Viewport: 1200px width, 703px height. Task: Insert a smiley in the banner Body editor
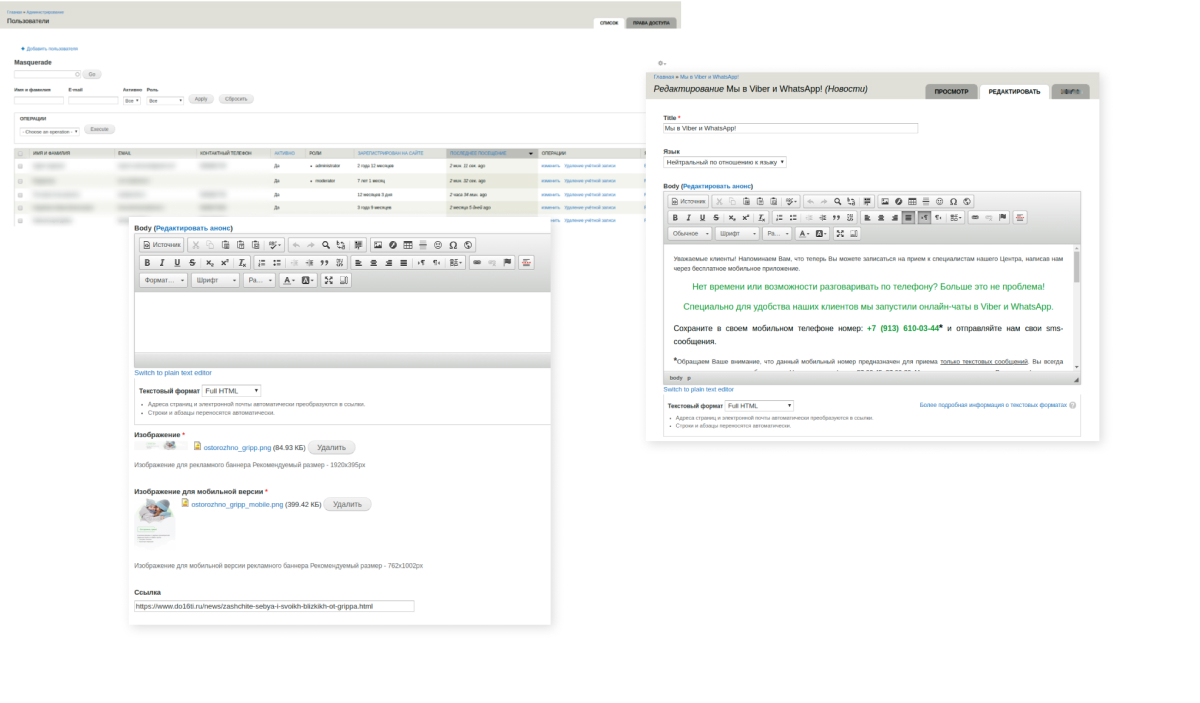(438, 245)
